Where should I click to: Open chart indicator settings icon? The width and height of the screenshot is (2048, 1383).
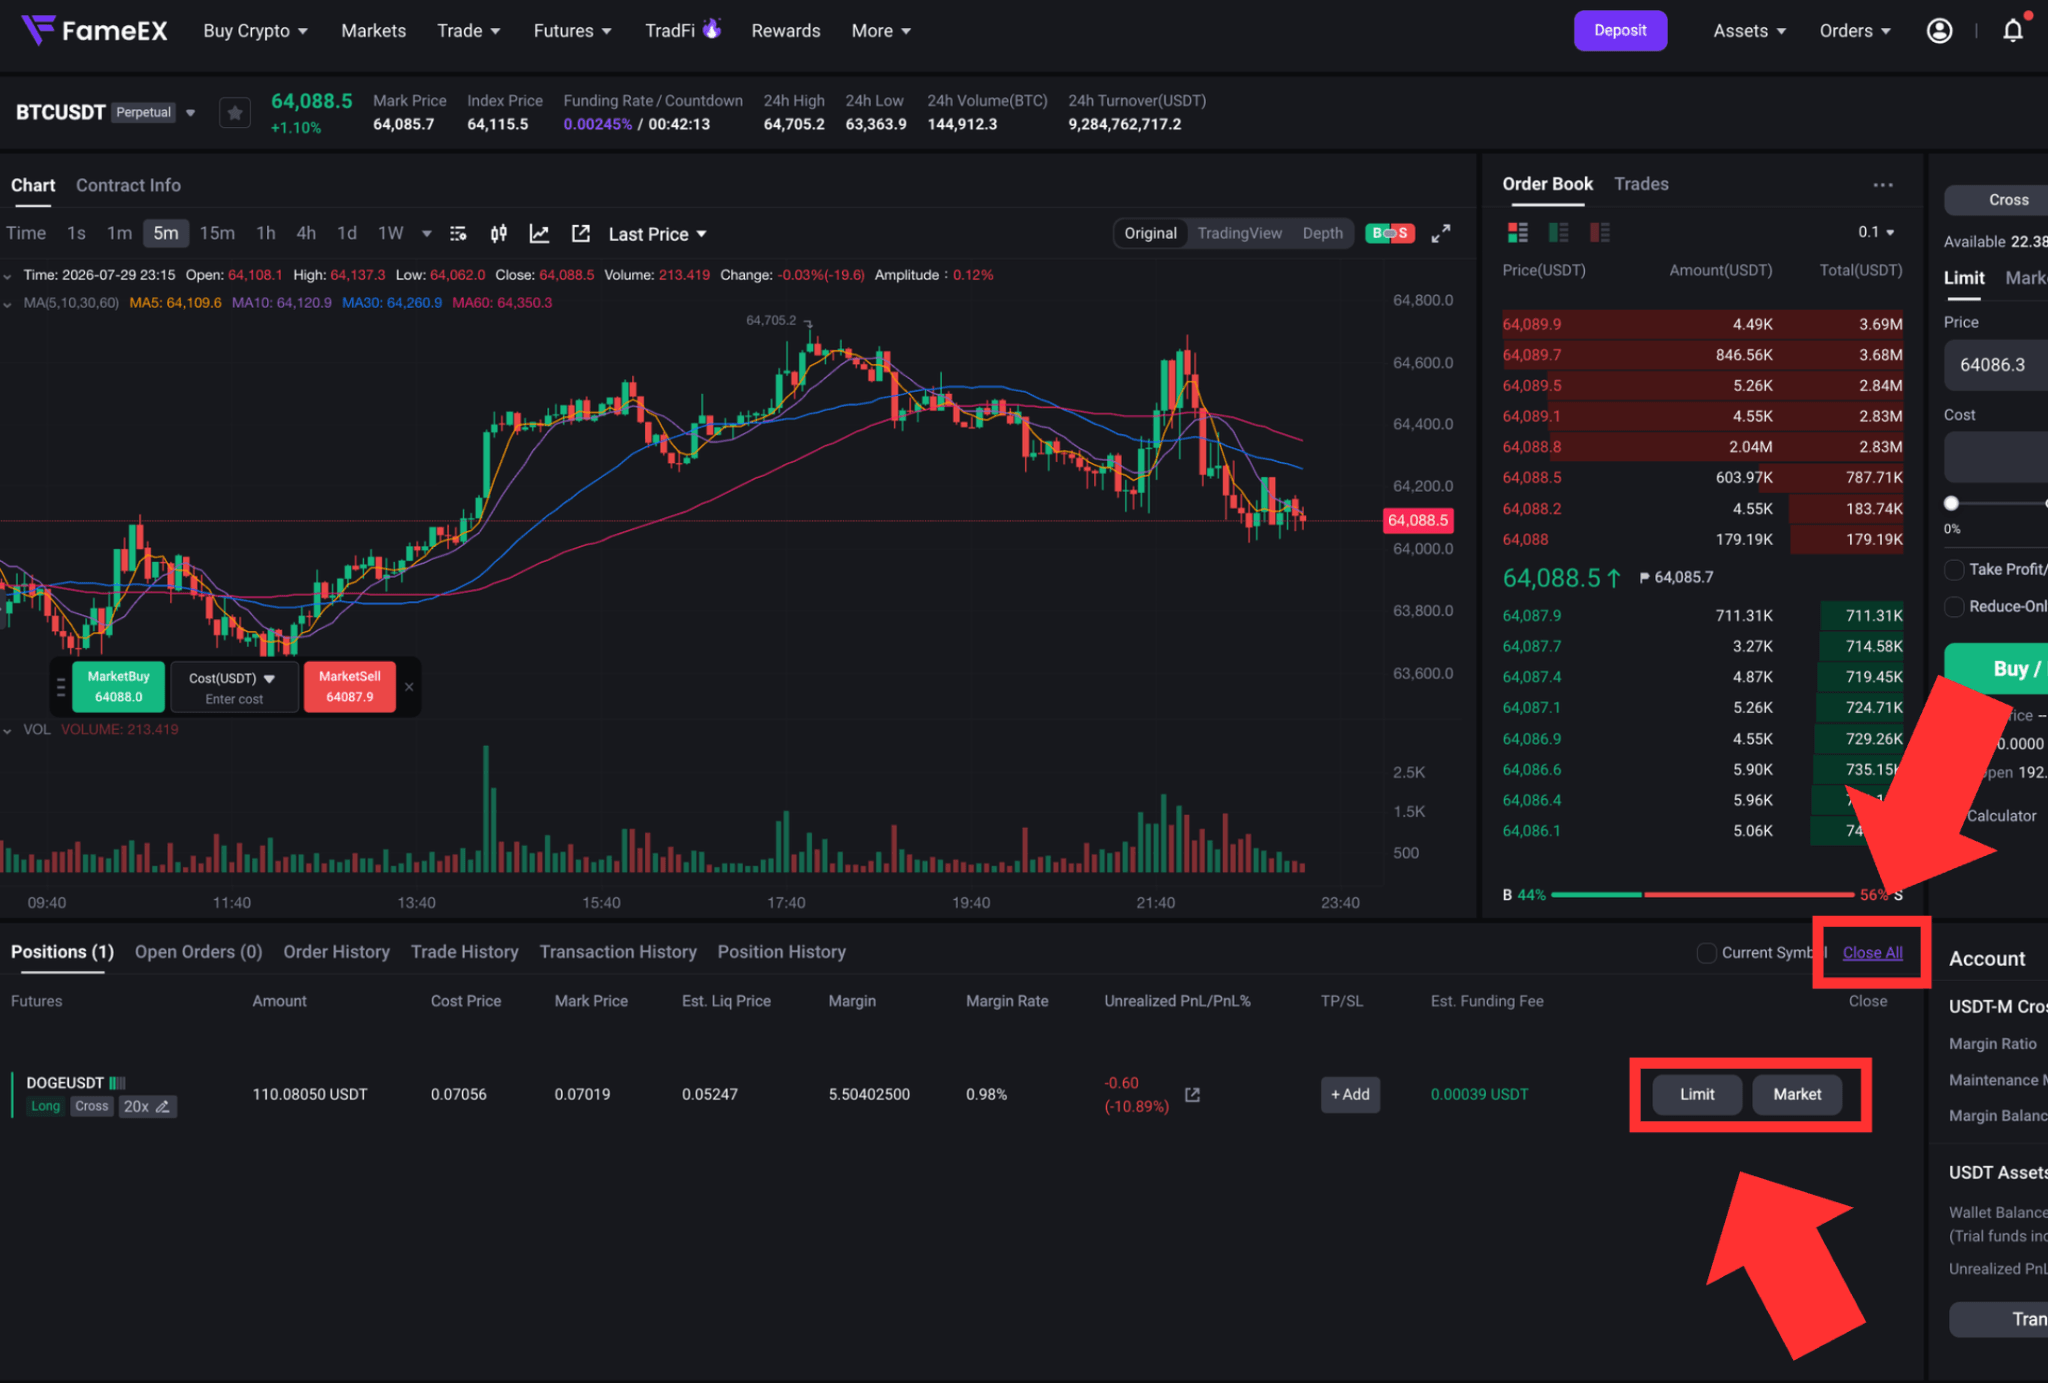coord(458,234)
